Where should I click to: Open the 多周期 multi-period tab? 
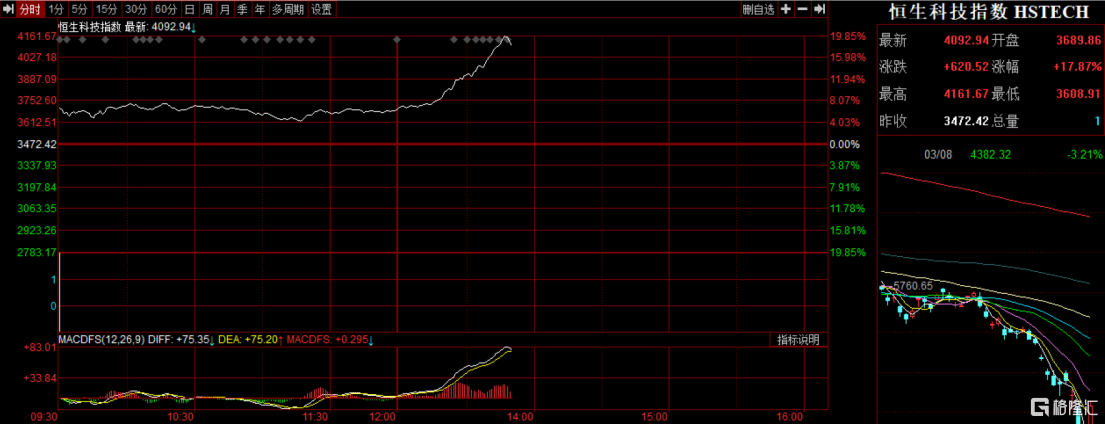click(288, 9)
